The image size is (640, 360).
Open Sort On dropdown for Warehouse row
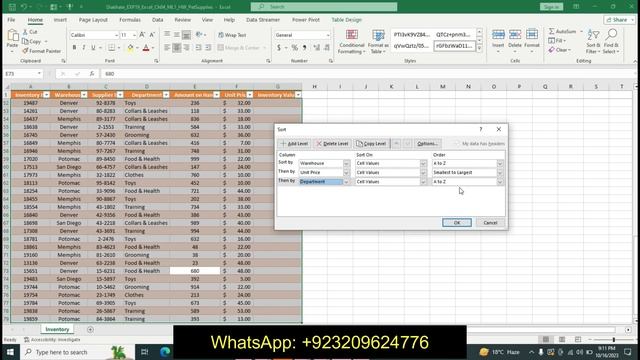(x=423, y=163)
